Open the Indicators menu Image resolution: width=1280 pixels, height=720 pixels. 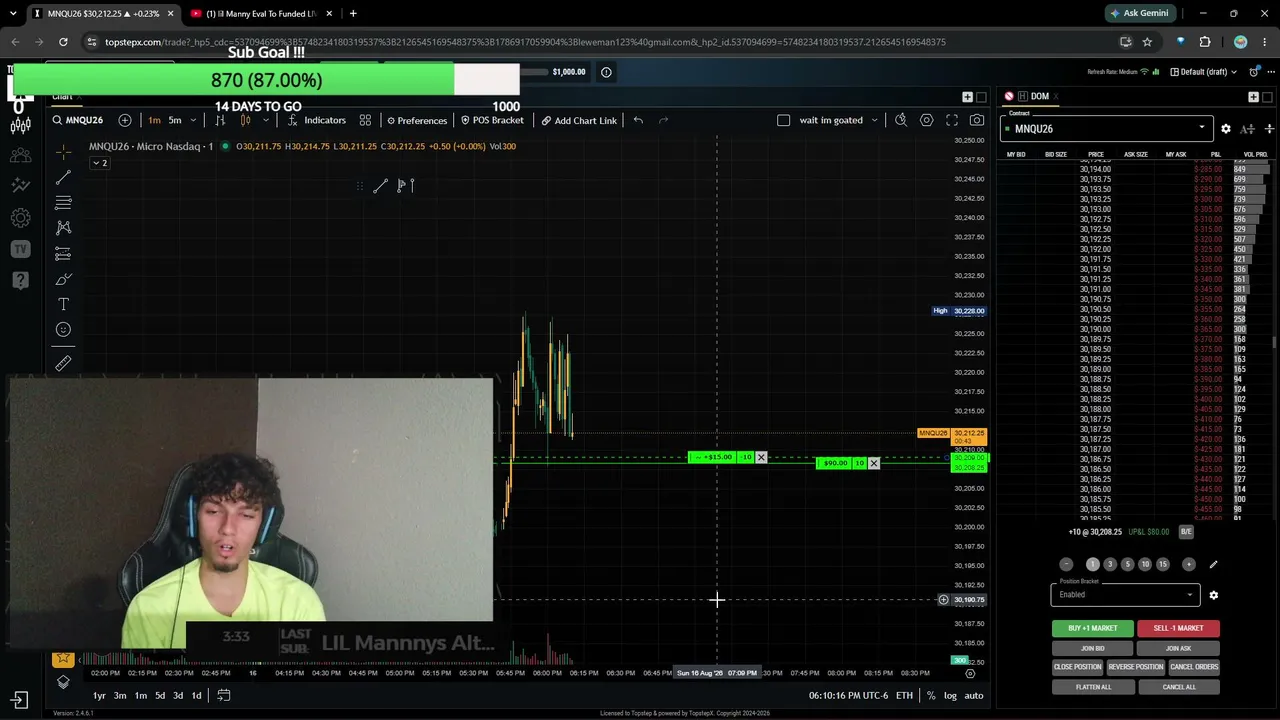tap(316, 120)
